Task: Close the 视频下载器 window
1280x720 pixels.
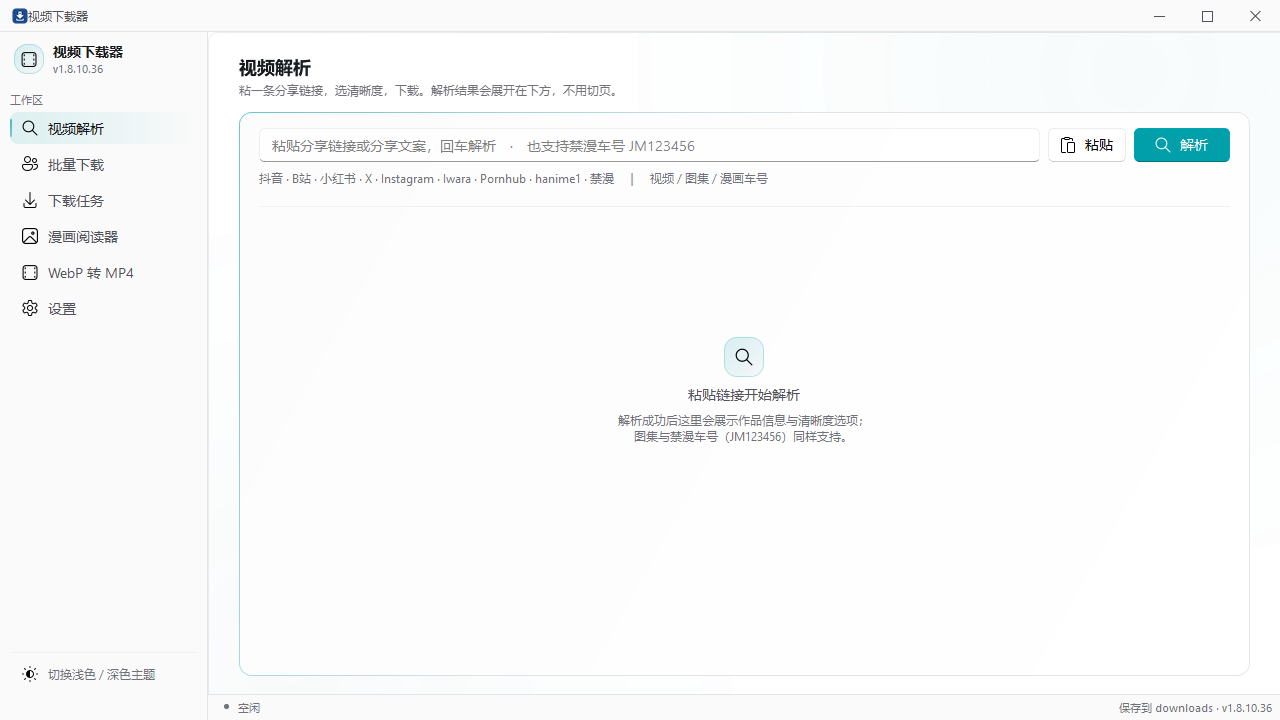Action: point(1256,16)
